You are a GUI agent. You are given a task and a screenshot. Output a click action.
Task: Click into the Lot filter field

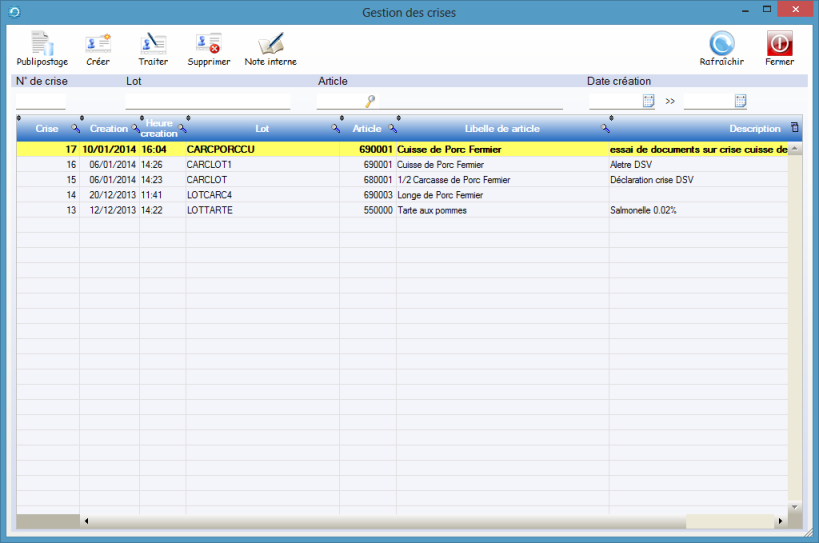tap(207, 101)
